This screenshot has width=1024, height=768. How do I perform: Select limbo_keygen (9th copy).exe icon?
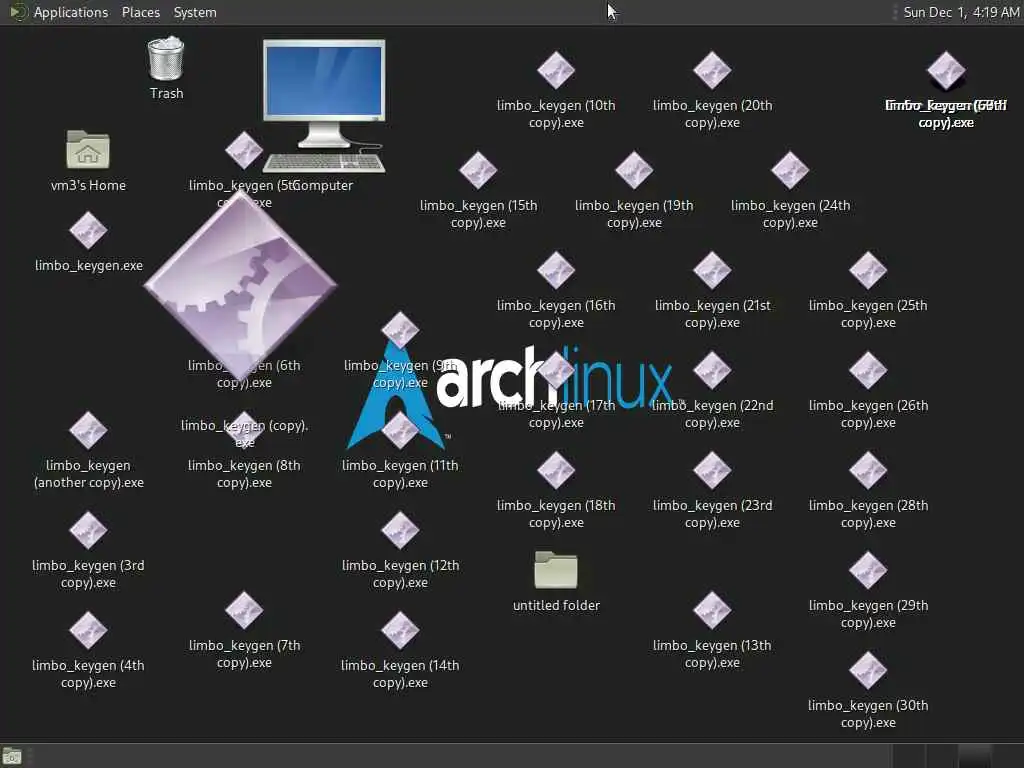point(400,330)
